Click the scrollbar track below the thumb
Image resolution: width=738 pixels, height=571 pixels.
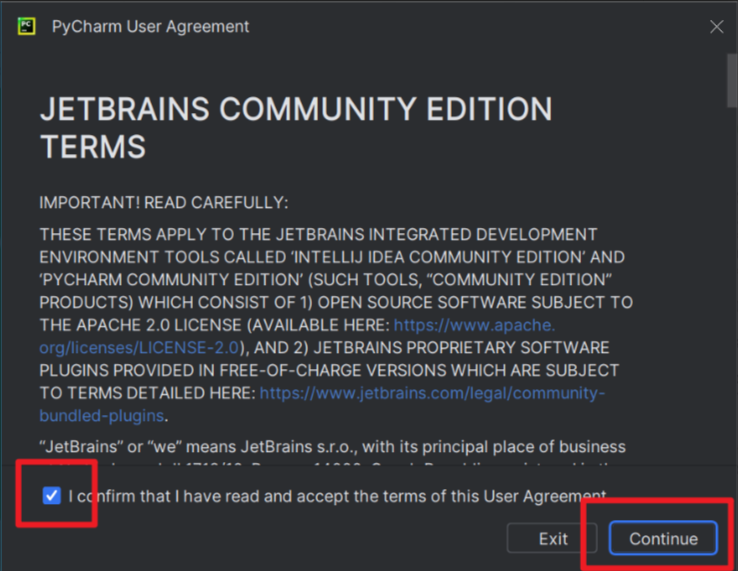(x=731, y=300)
